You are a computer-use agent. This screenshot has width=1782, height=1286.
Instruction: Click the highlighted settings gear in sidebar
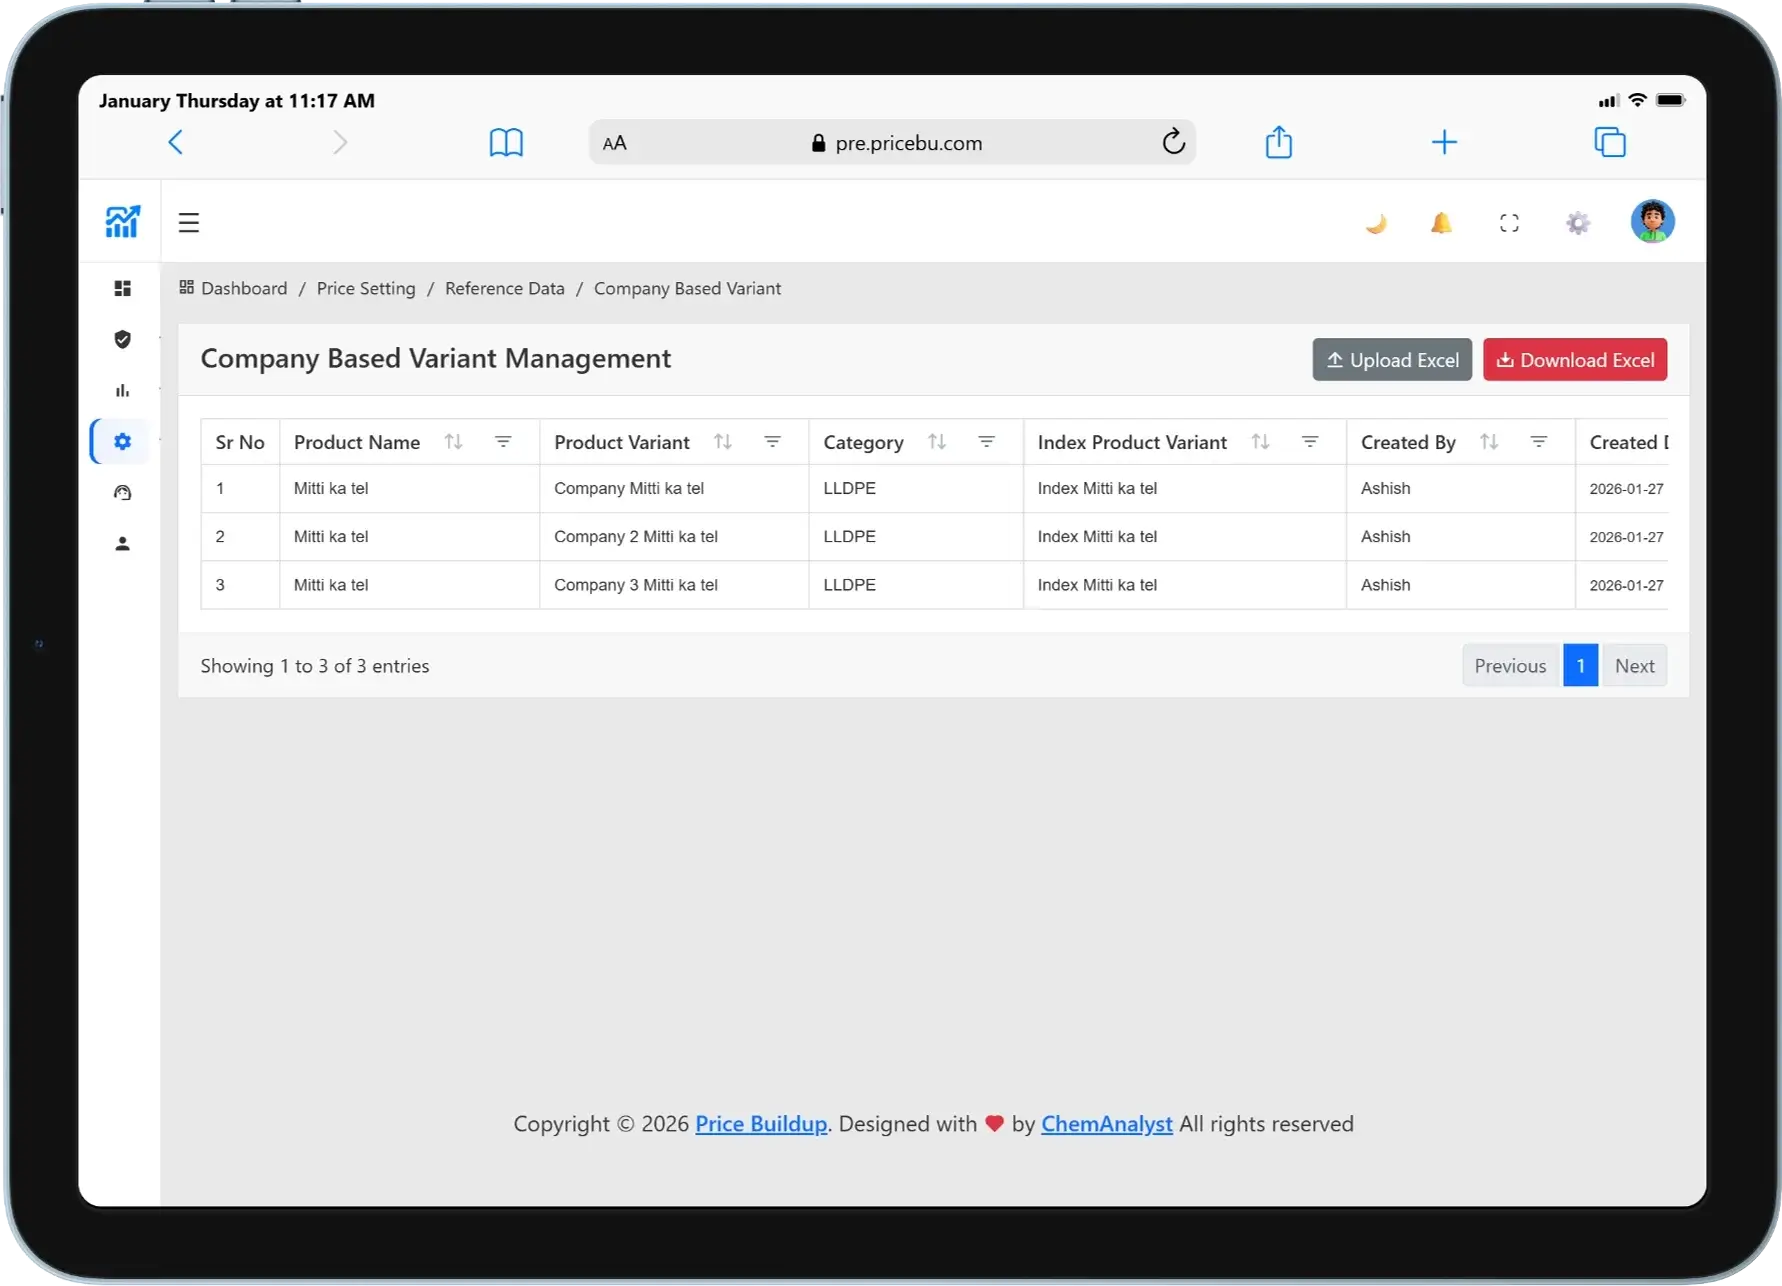click(122, 441)
